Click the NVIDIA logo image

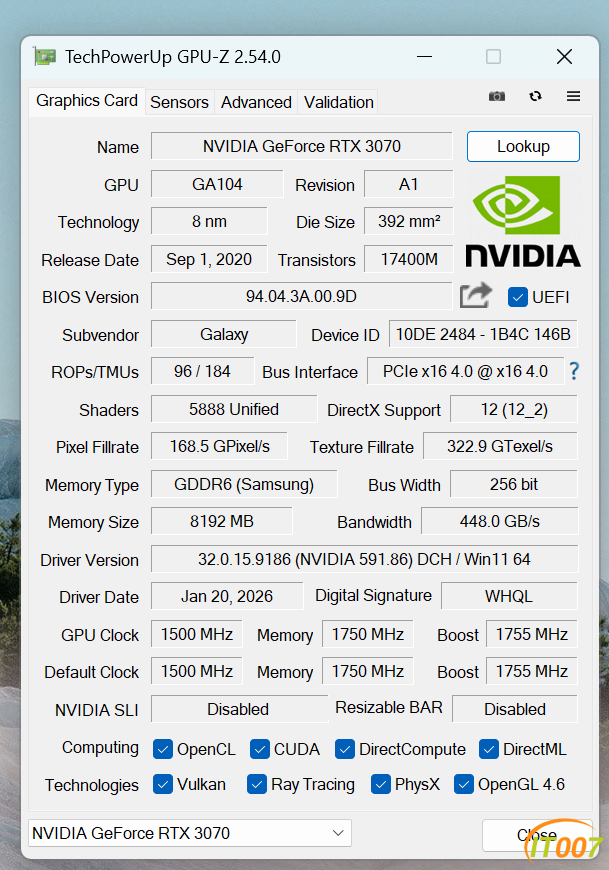click(x=522, y=222)
